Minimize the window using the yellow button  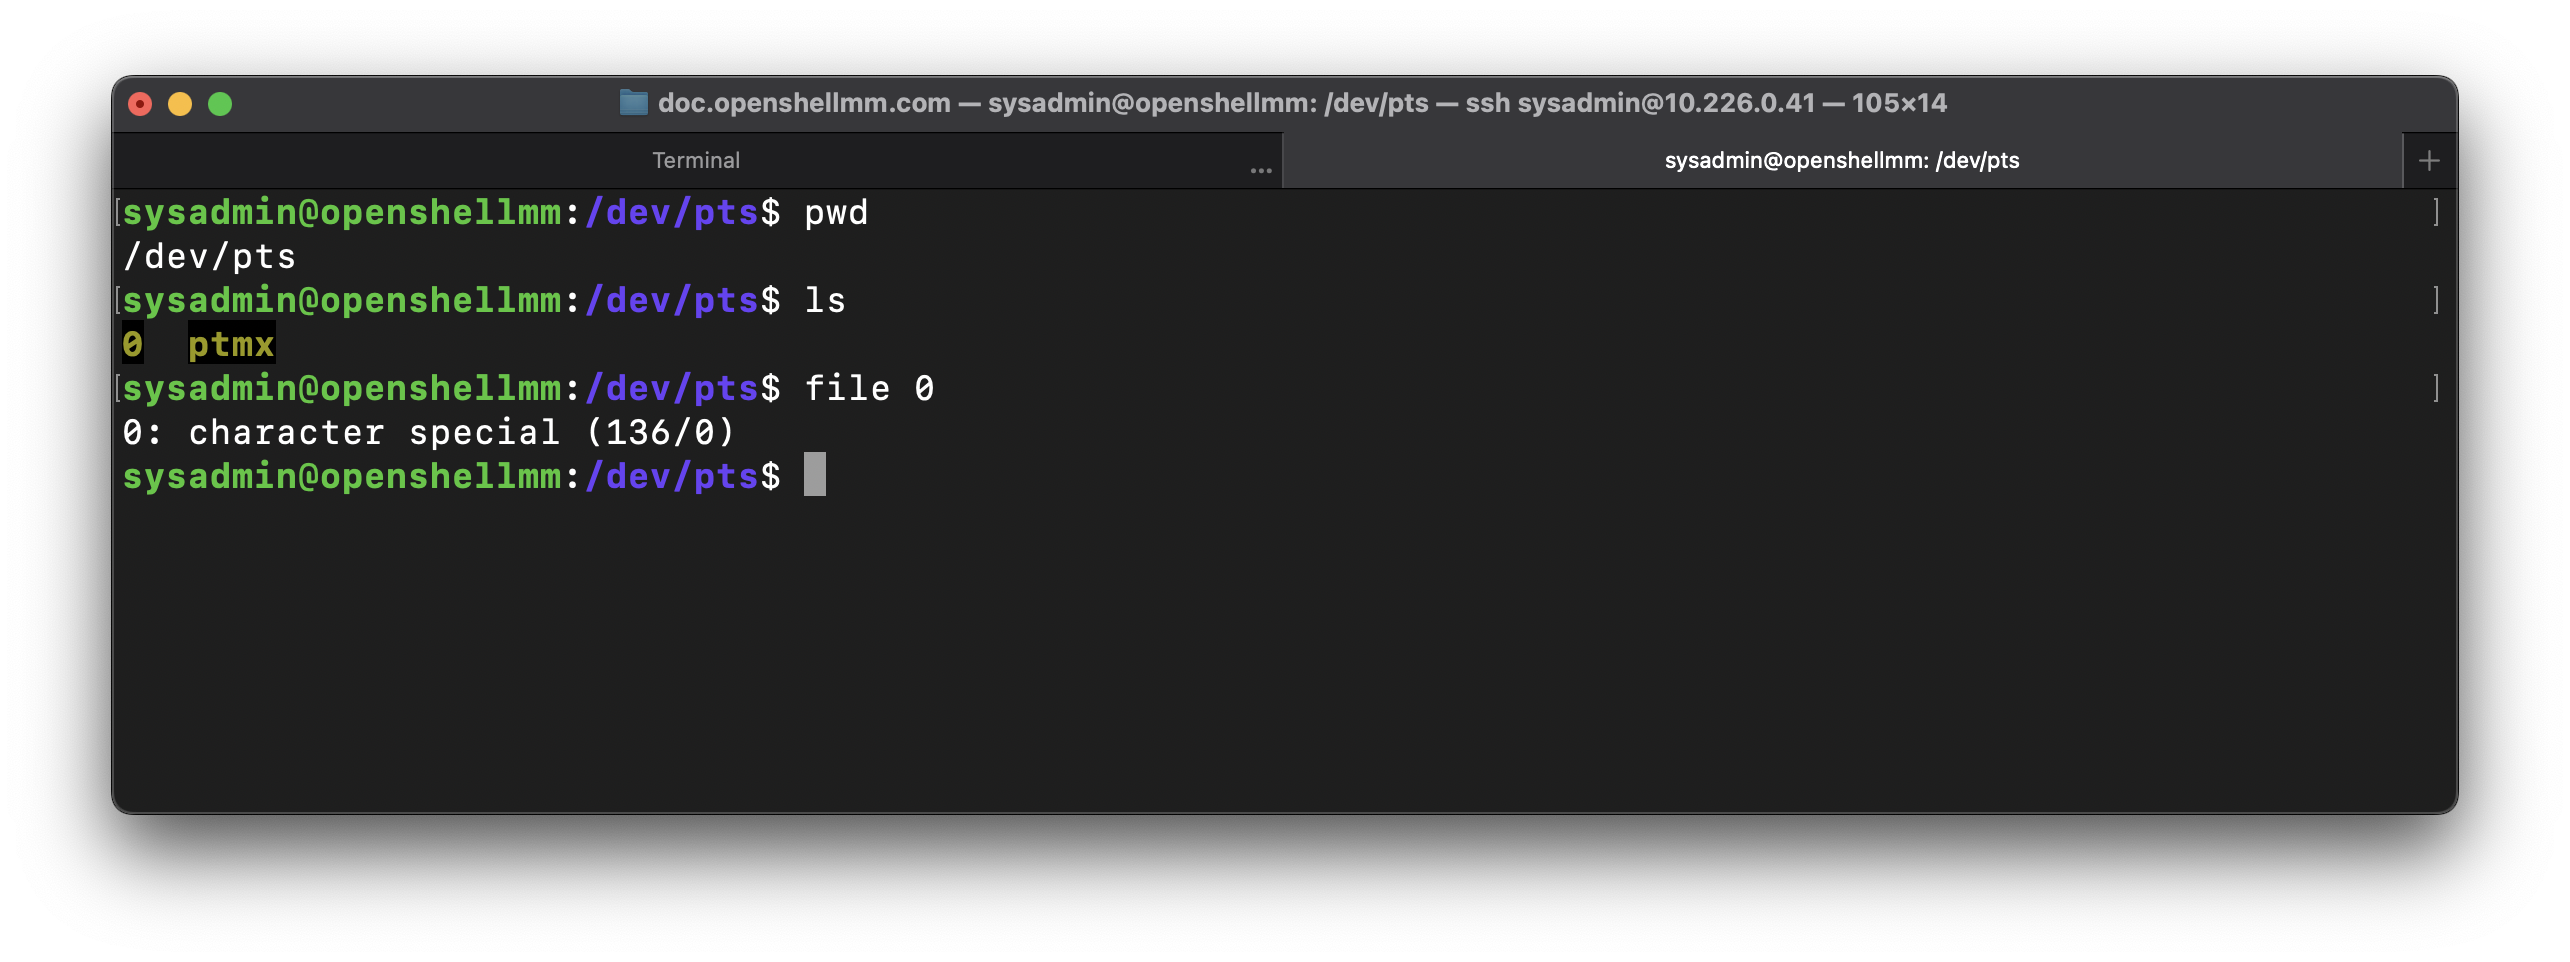coord(180,104)
